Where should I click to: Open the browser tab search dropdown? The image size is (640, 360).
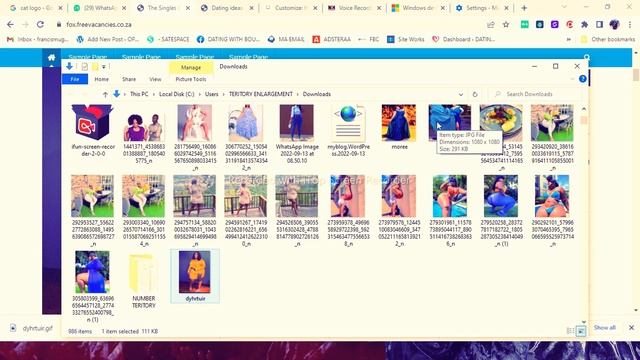(x=564, y=7)
